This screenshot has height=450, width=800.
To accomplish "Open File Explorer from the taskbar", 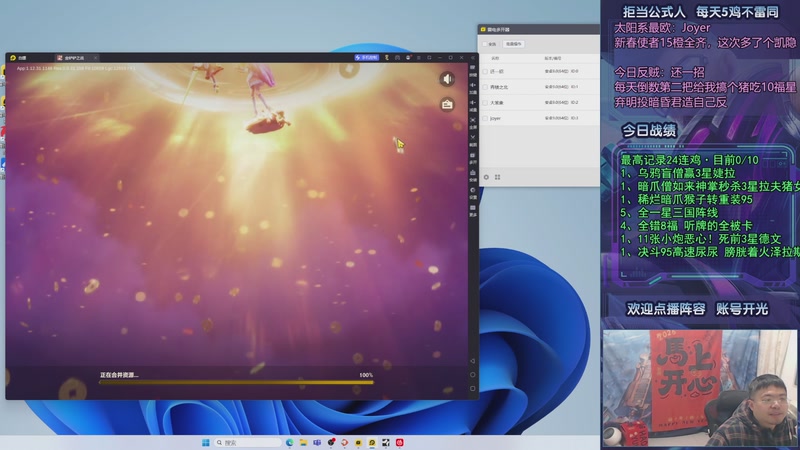I will click(x=303, y=442).
